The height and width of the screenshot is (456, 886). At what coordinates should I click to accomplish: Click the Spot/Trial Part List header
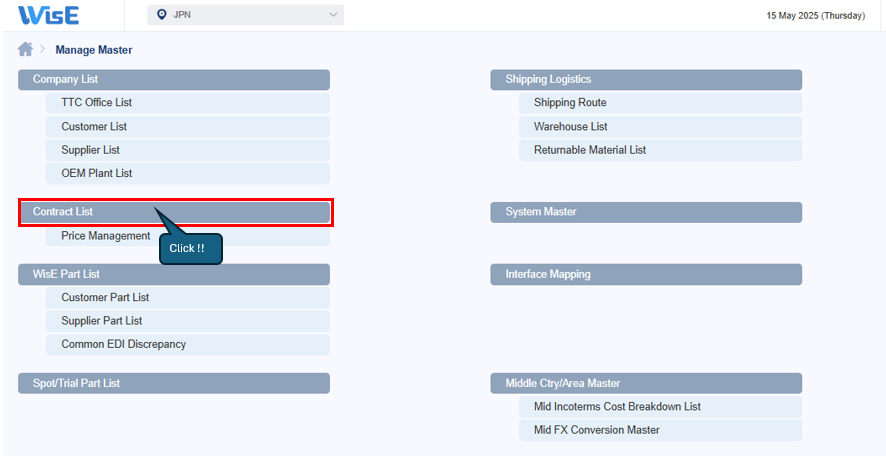tap(174, 383)
